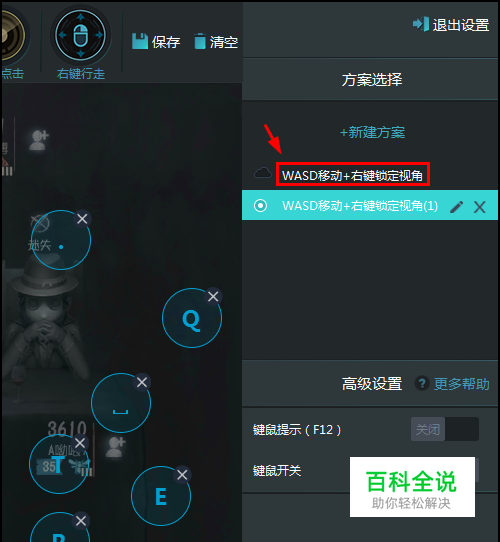Screen dimensions: 500x542
Task: Delete the WASD移动+右键锁定视角(1) scheme
Action: pos(480,207)
